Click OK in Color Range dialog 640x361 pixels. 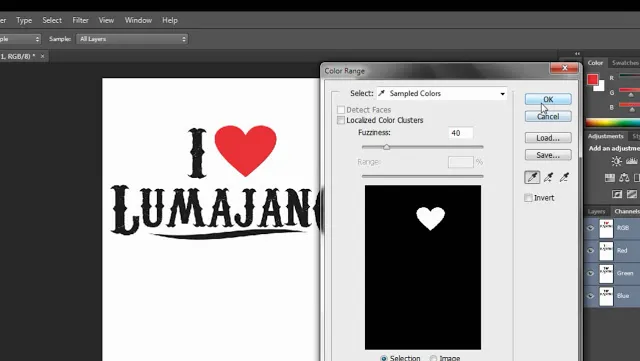coord(548,99)
